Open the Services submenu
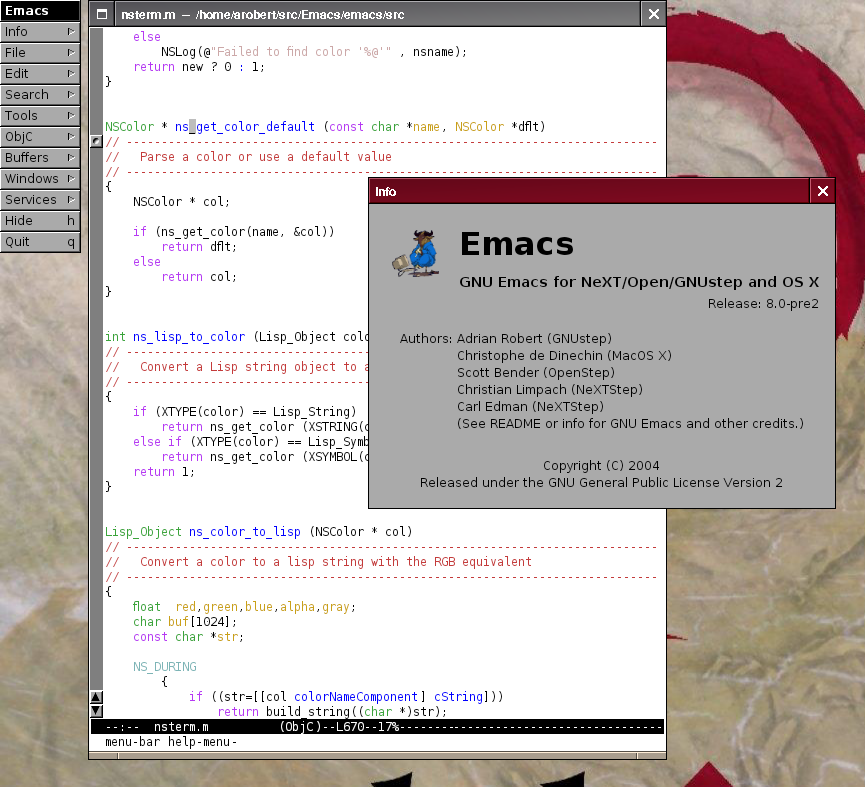The image size is (865, 787). click(40, 199)
